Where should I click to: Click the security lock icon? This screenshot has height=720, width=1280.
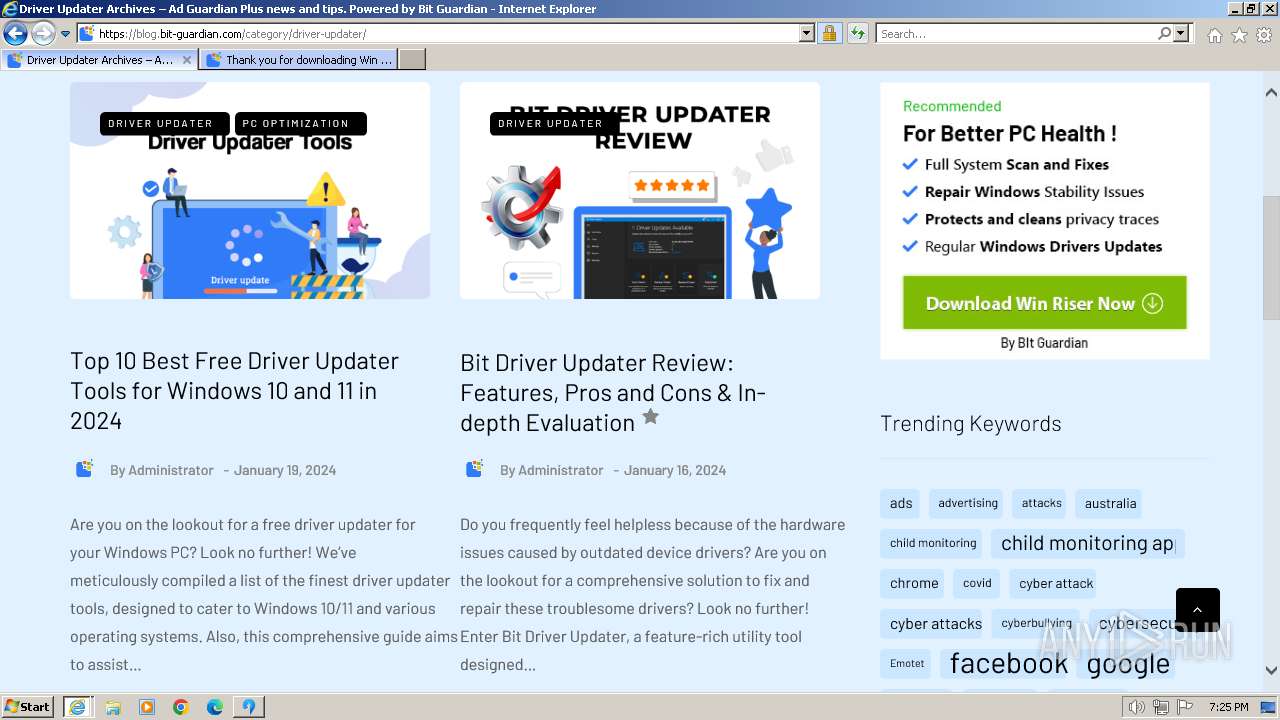[829, 34]
